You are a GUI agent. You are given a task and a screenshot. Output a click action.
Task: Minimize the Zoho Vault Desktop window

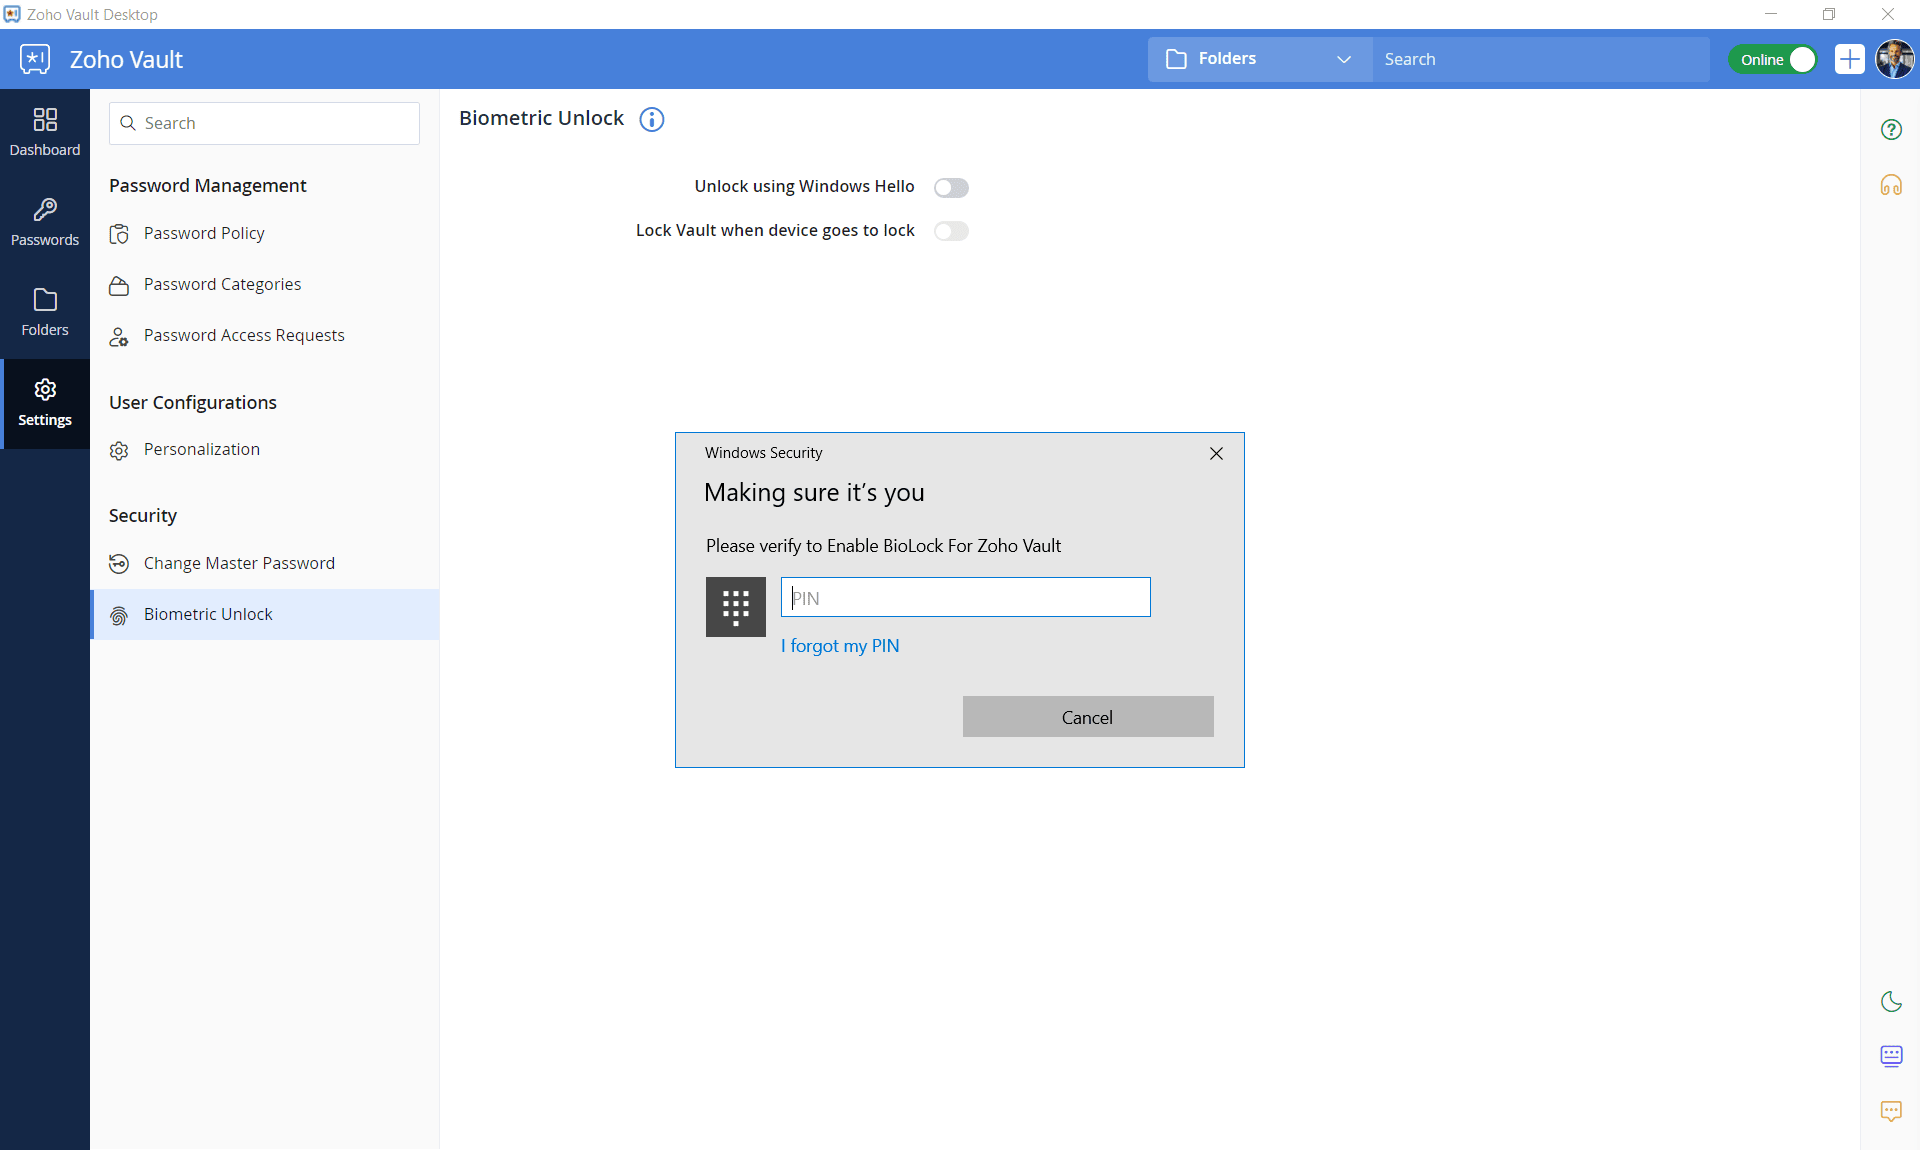click(1771, 14)
